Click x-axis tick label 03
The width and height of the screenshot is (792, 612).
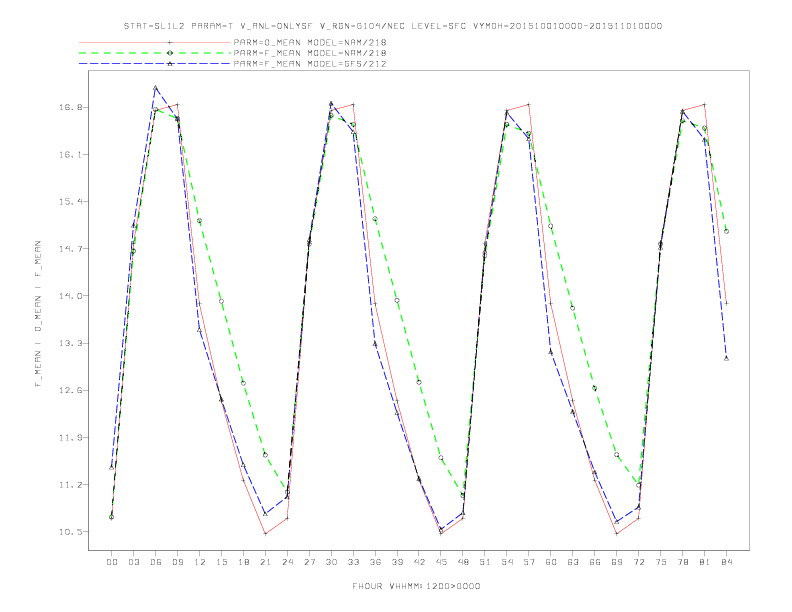pos(134,562)
